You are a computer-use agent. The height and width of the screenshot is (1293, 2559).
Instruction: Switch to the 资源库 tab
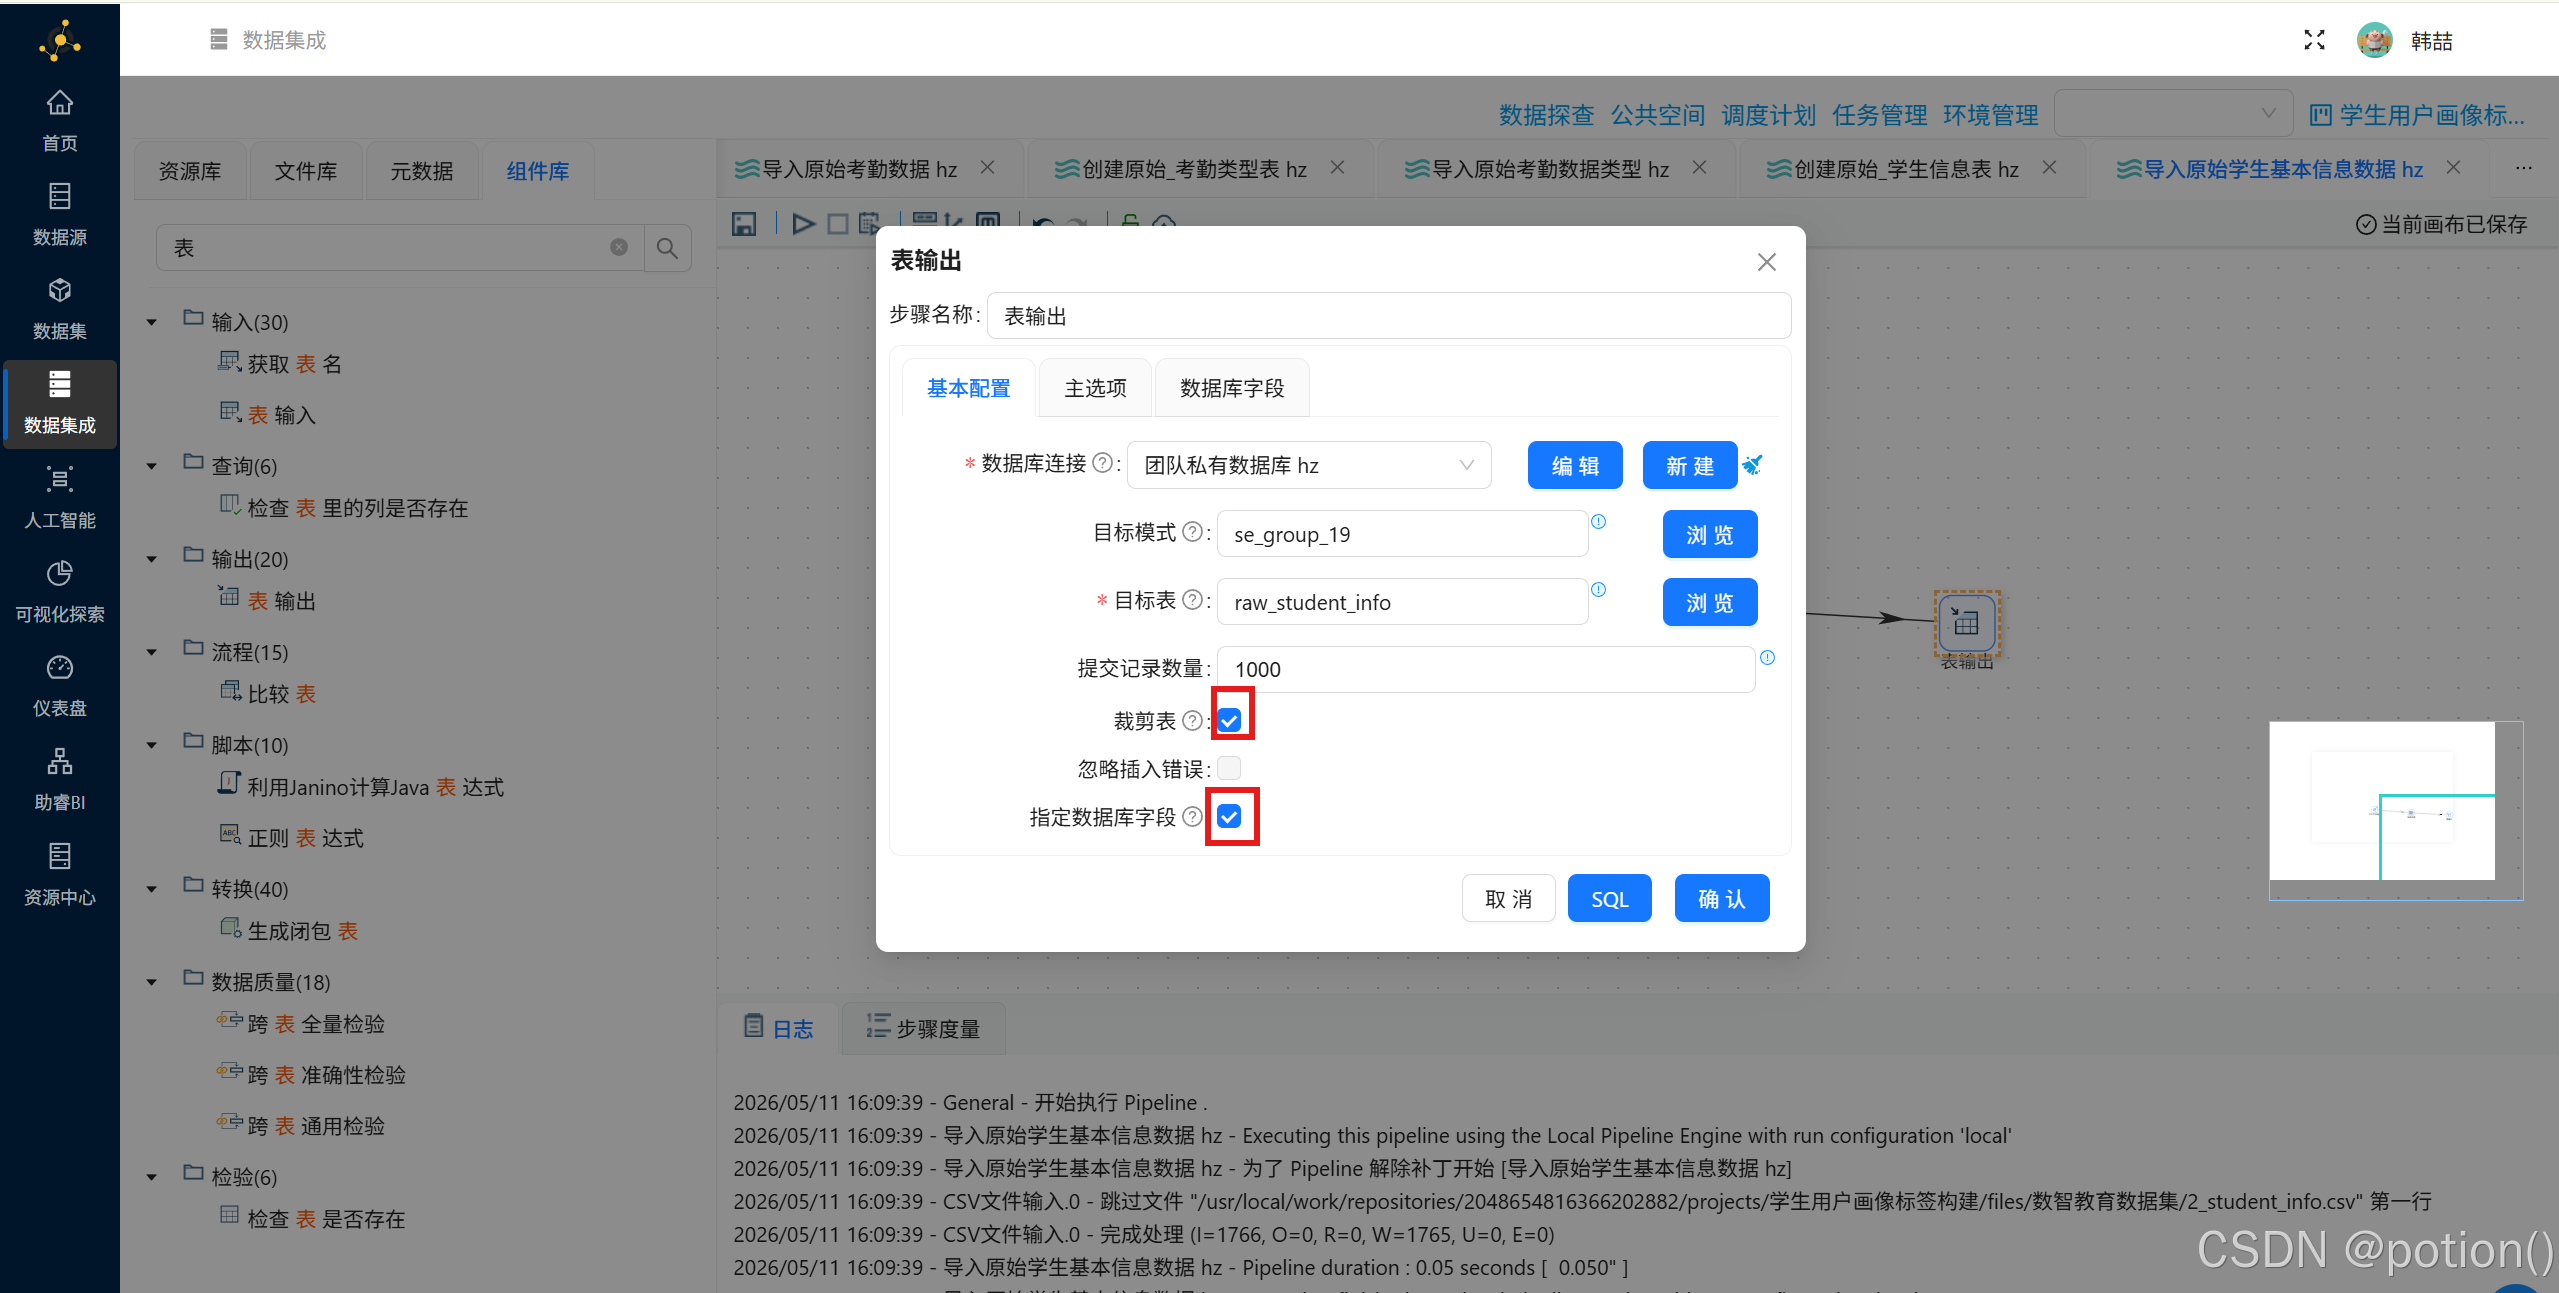[190, 171]
